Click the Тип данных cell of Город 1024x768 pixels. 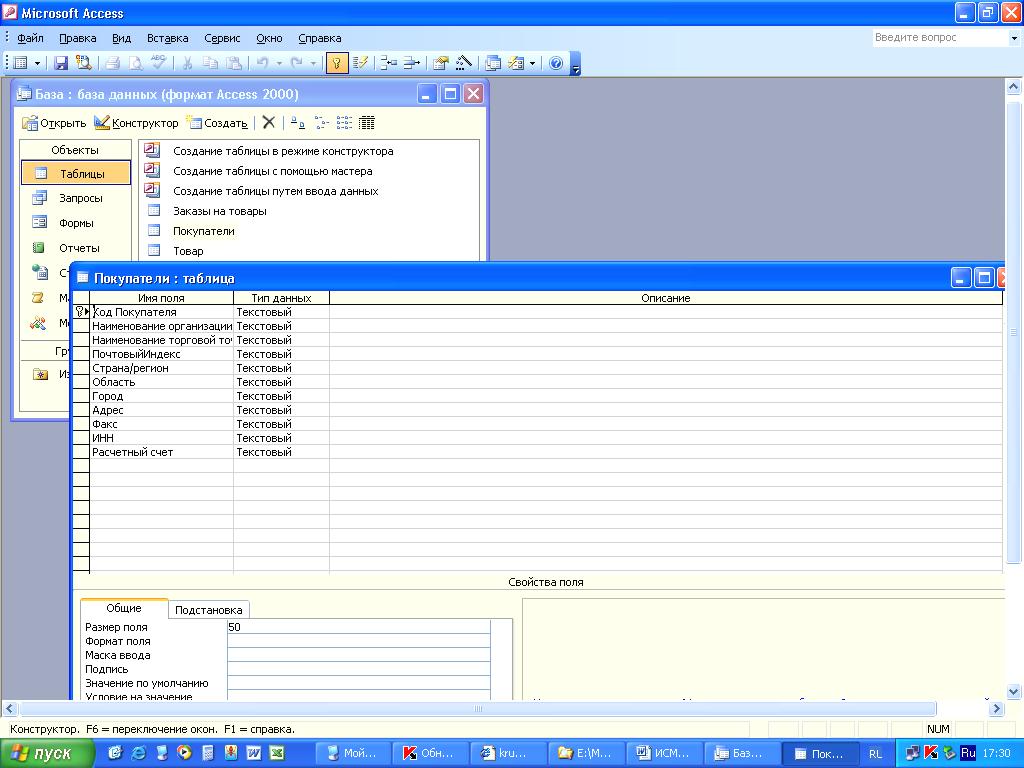point(281,396)
